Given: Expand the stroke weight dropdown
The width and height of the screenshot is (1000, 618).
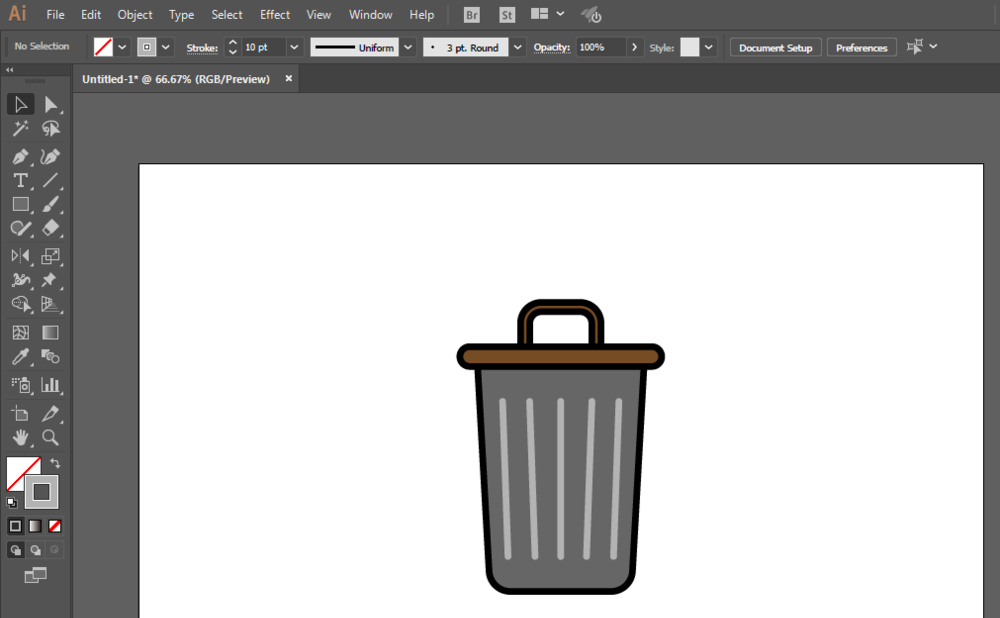Looking at the screenshot, I should (294, 47).
